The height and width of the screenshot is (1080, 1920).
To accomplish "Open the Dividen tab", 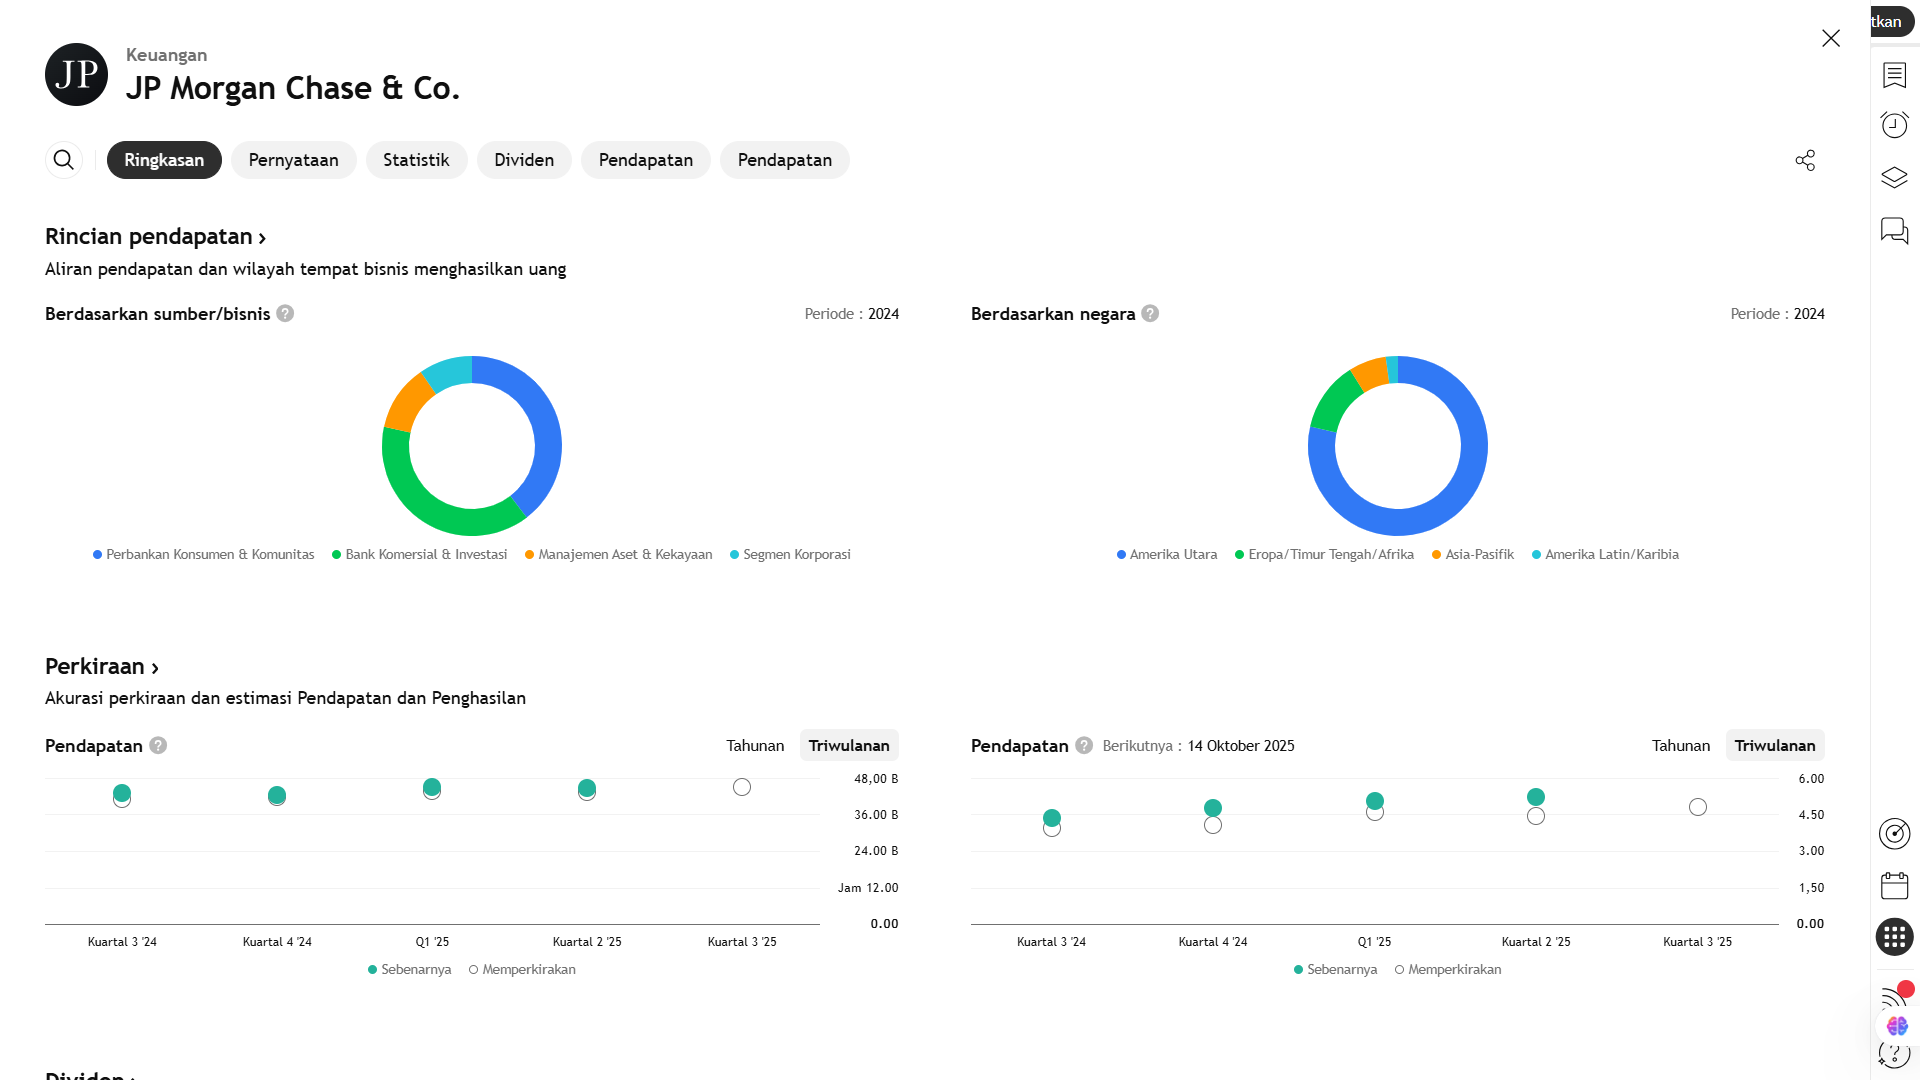I will click(523, 160).
